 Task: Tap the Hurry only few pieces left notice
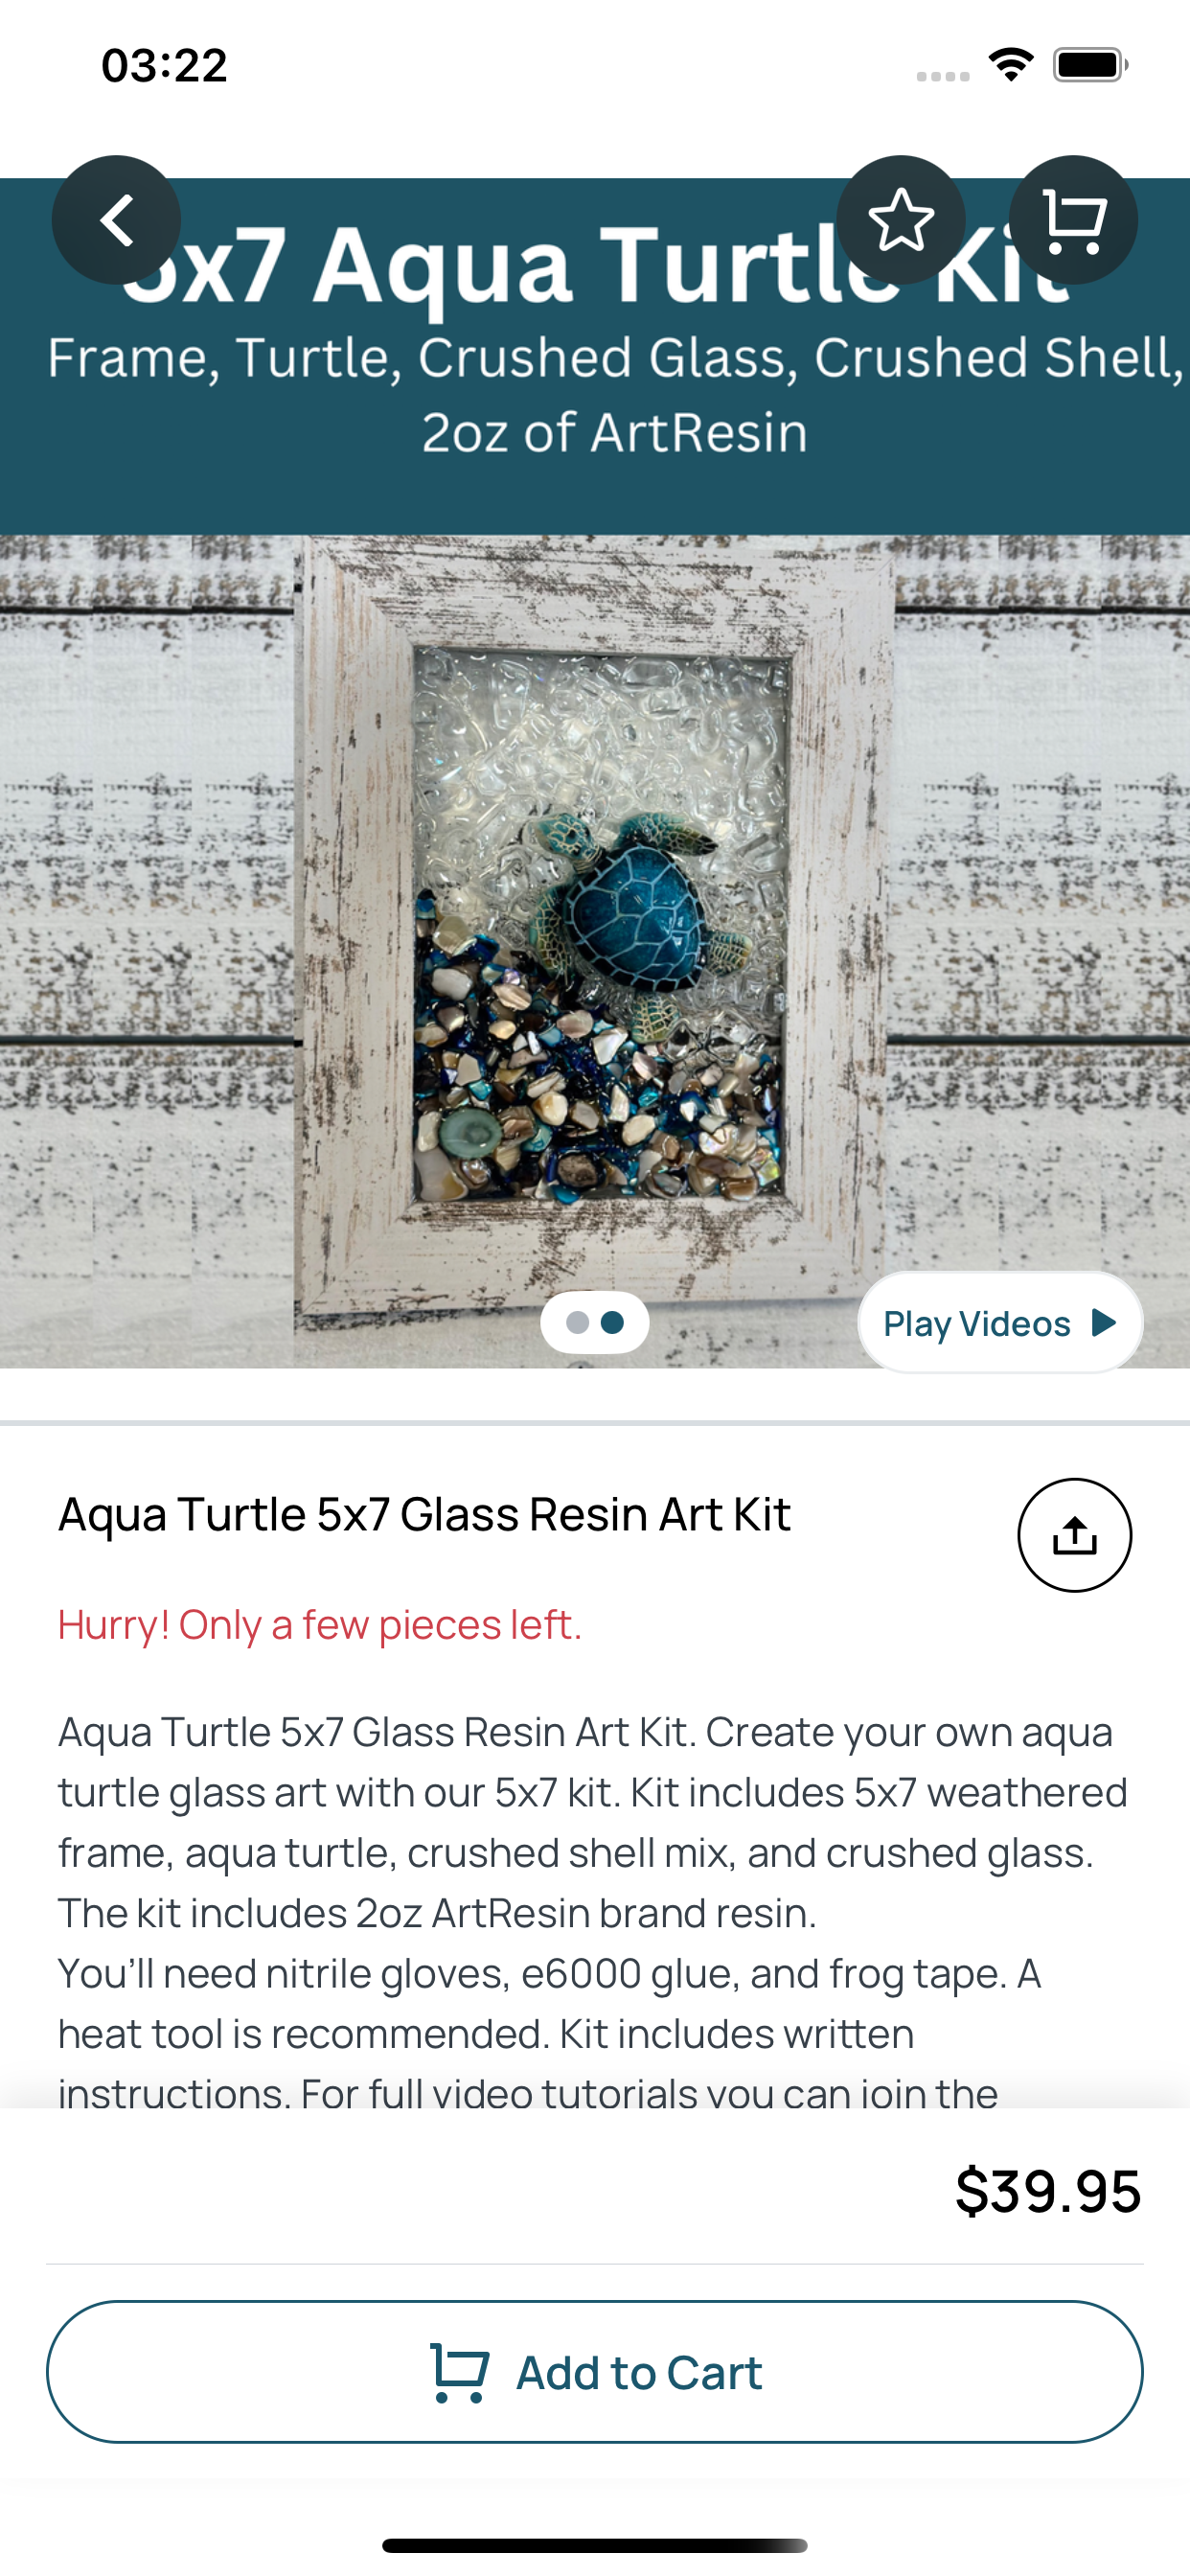coord(320,1624)
